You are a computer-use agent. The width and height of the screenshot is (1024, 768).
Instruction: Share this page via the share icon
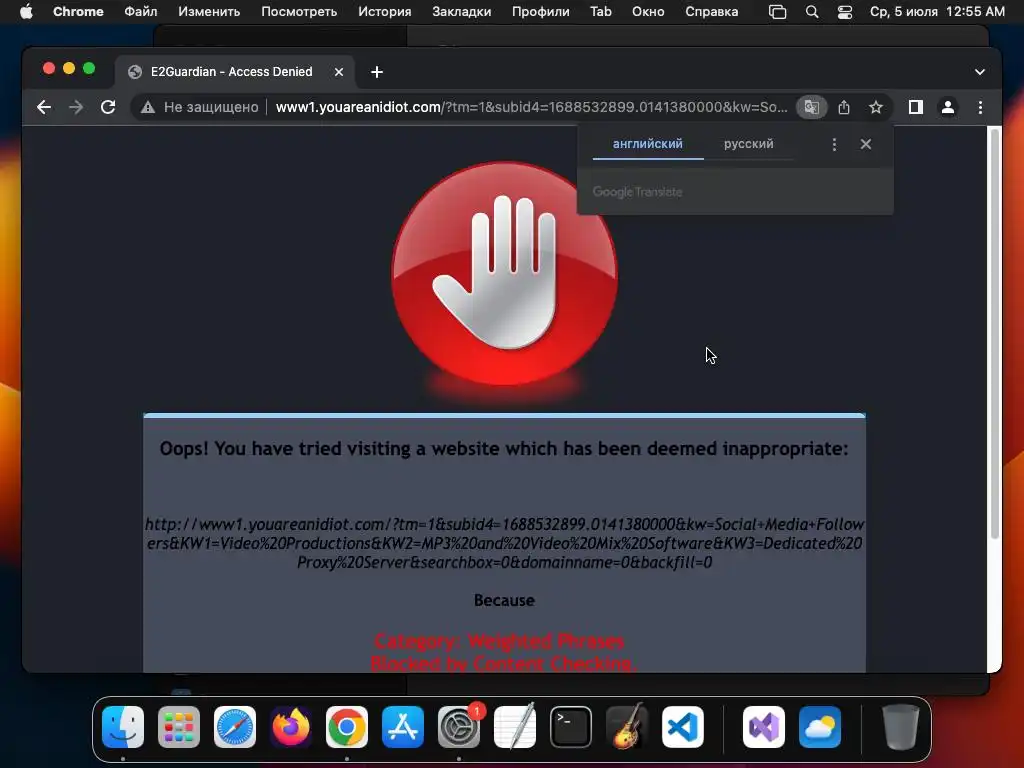point(844,107)
